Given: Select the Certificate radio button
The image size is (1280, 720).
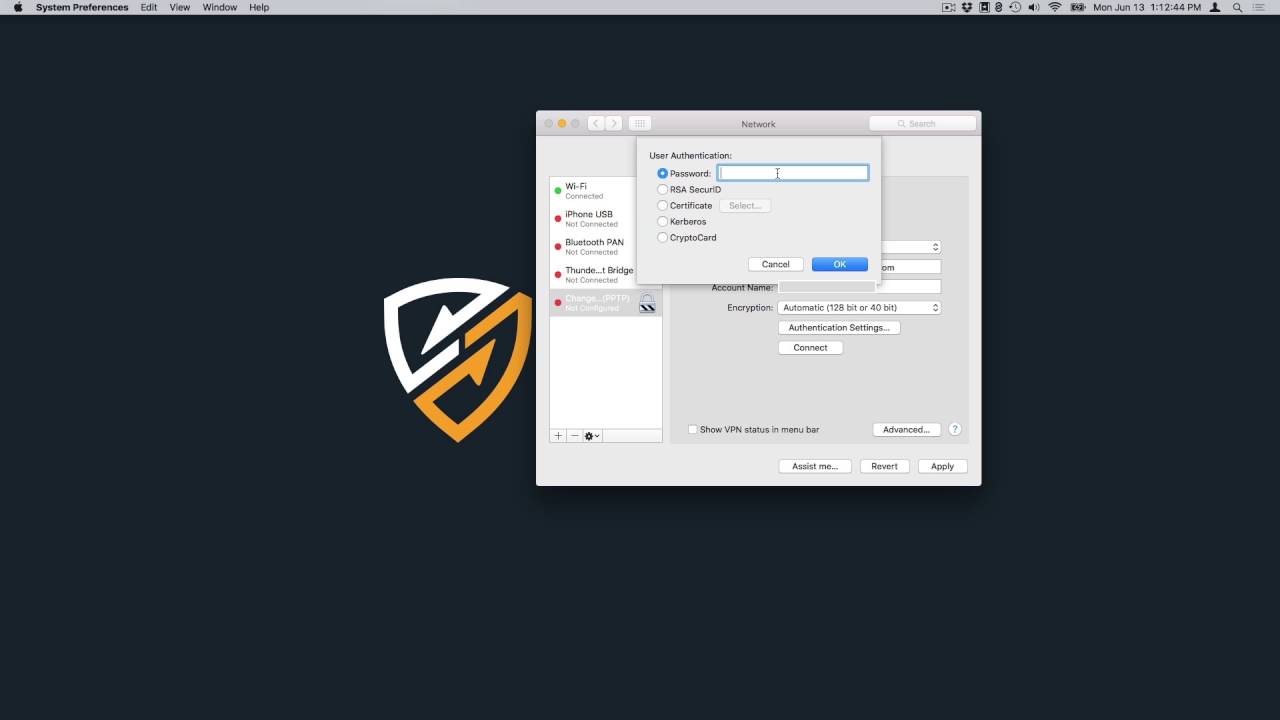Looking at the screenshot, I should click(x=662, y=205).
